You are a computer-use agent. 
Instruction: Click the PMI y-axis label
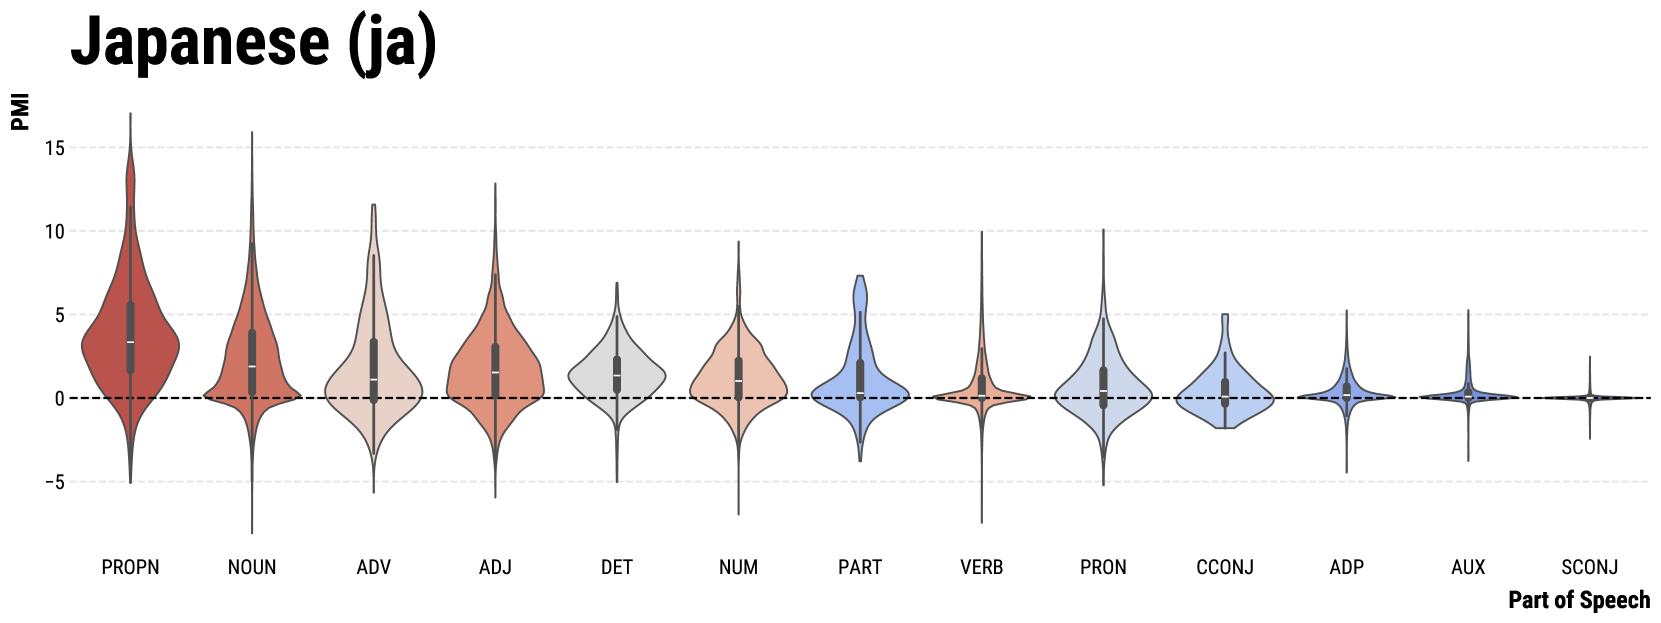[x=20, y=112]
